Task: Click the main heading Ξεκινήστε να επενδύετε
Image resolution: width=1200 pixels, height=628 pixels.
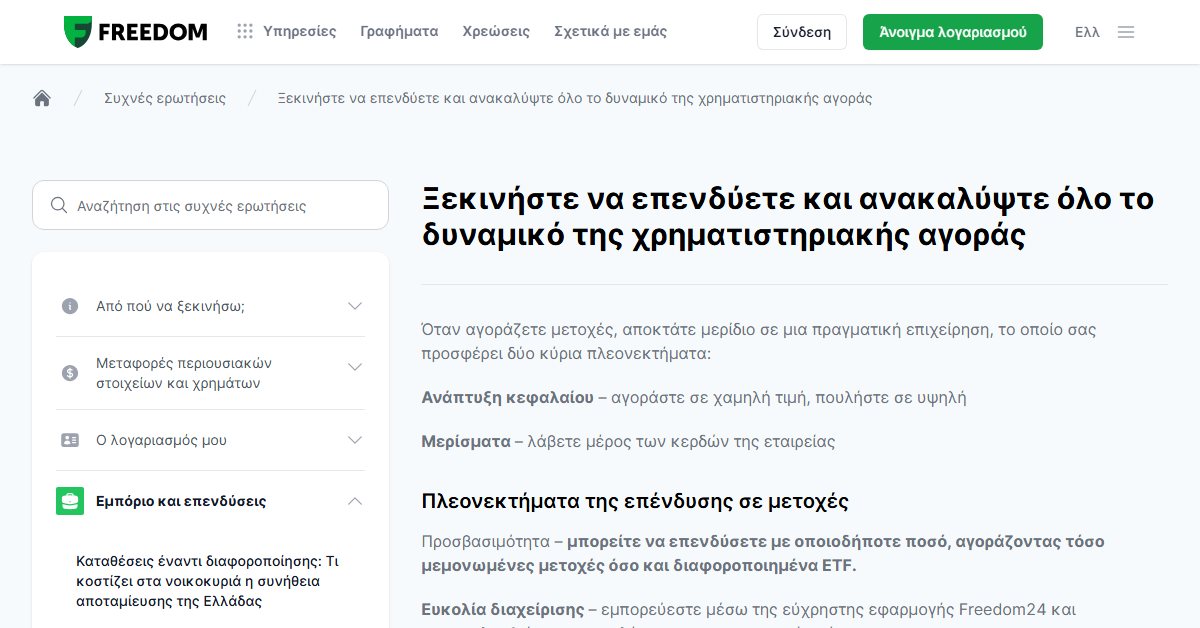Action: pyautogui.click(x=788, y=216)
